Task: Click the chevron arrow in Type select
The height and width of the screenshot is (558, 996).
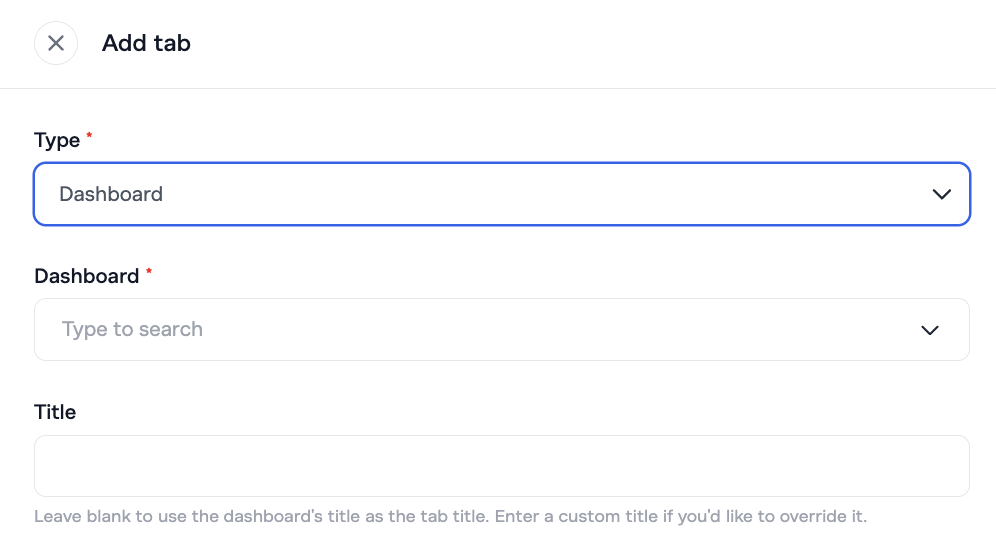Action: [941, 194]
